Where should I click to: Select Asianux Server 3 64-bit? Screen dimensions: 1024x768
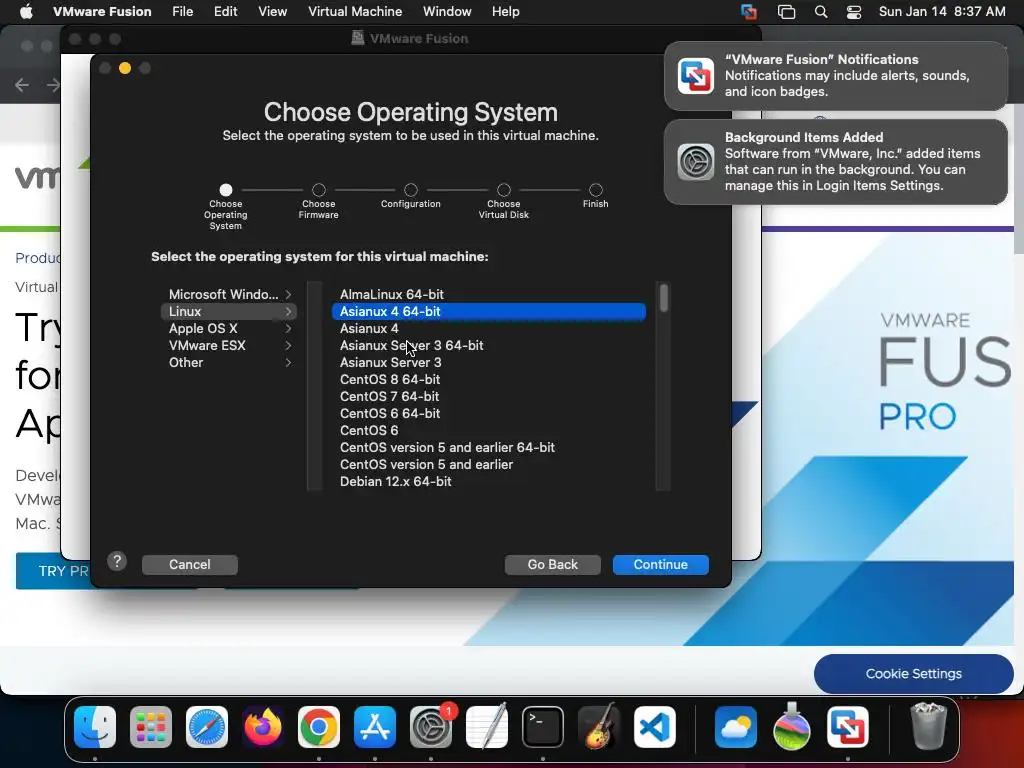[489, 345]
